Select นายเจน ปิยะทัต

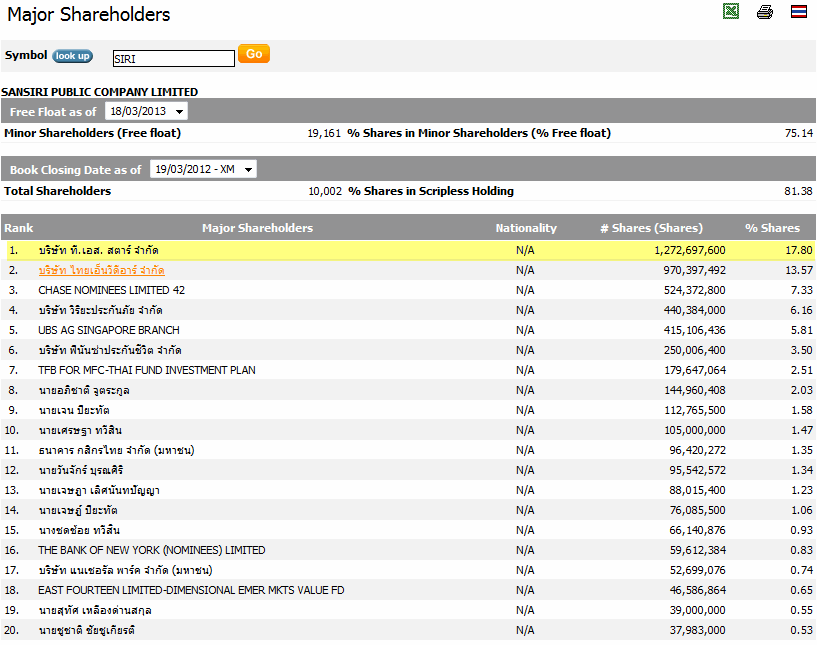(x=74, y=410)
